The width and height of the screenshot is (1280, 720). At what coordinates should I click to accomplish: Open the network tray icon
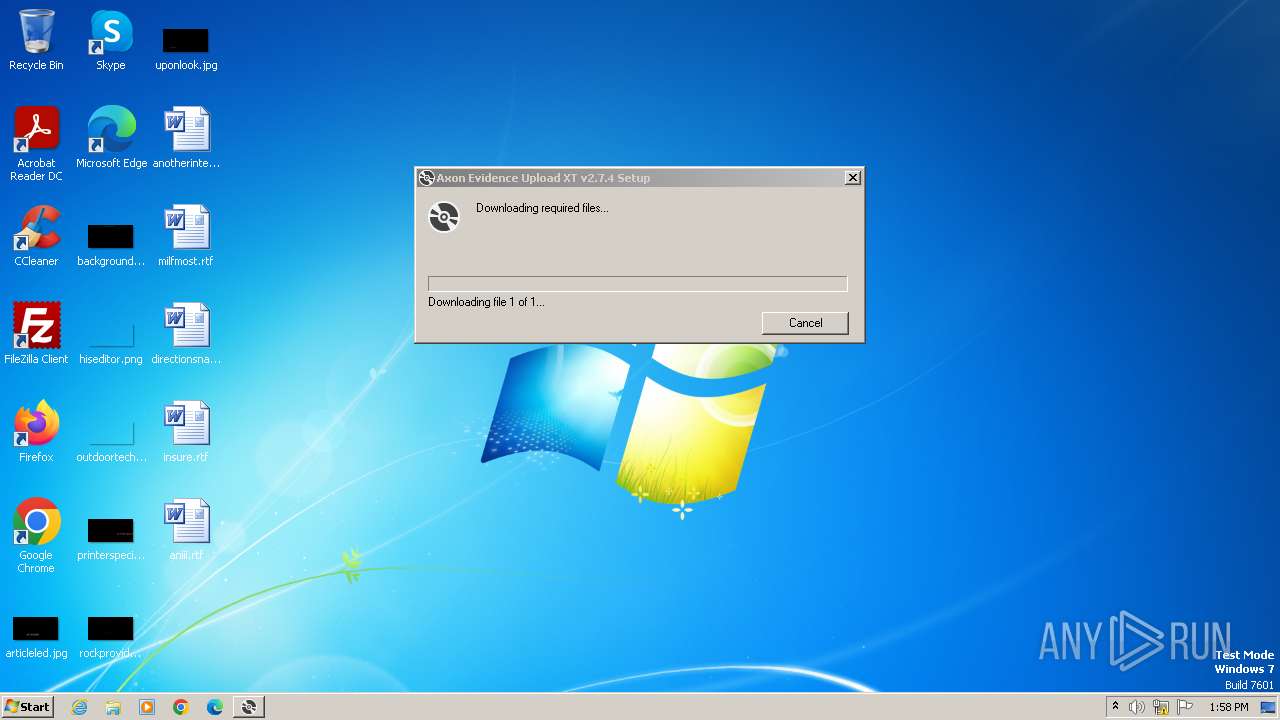[x=1161, y=707]
